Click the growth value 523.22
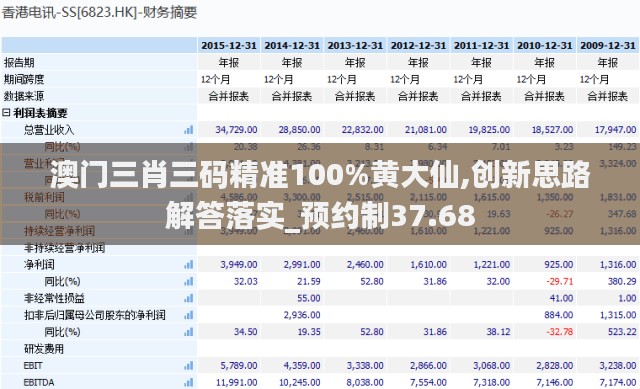 coord(622,332)
